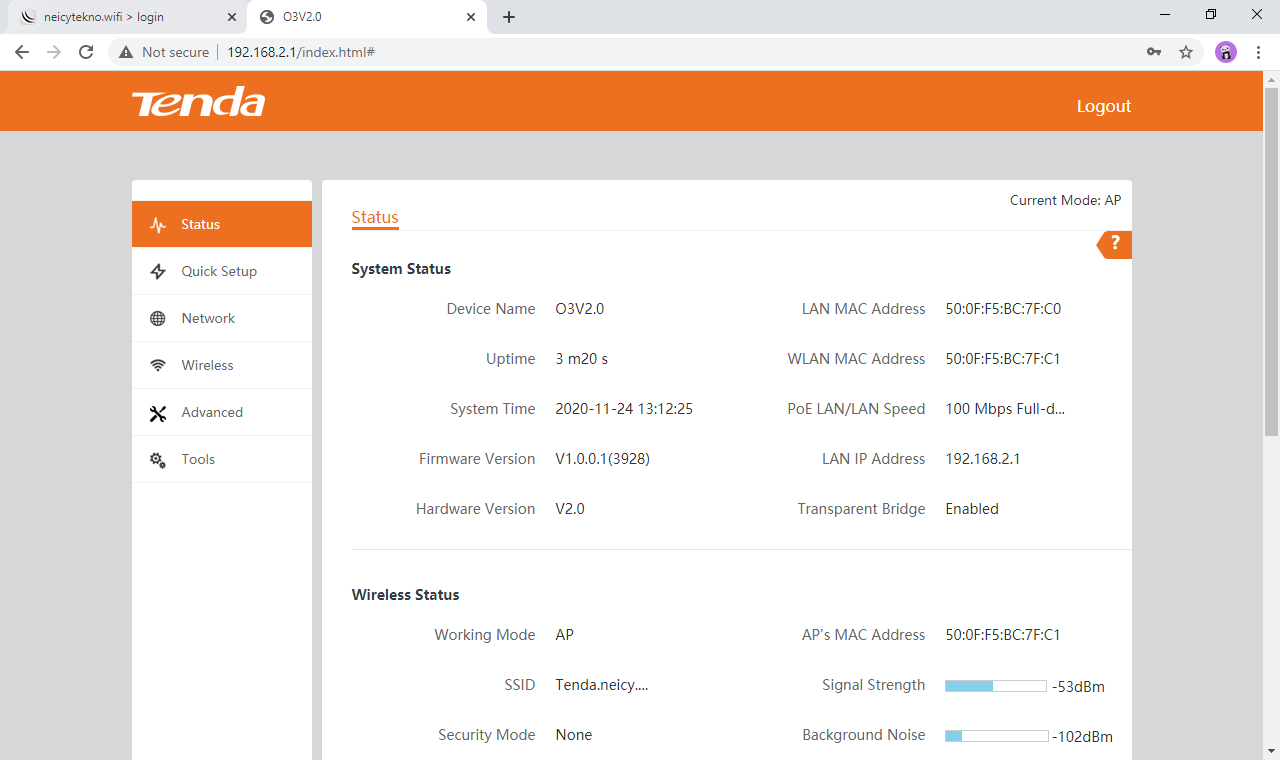1280x760 pixels.
Task: Click the Working Mode value AP
Action: (565, 636)
